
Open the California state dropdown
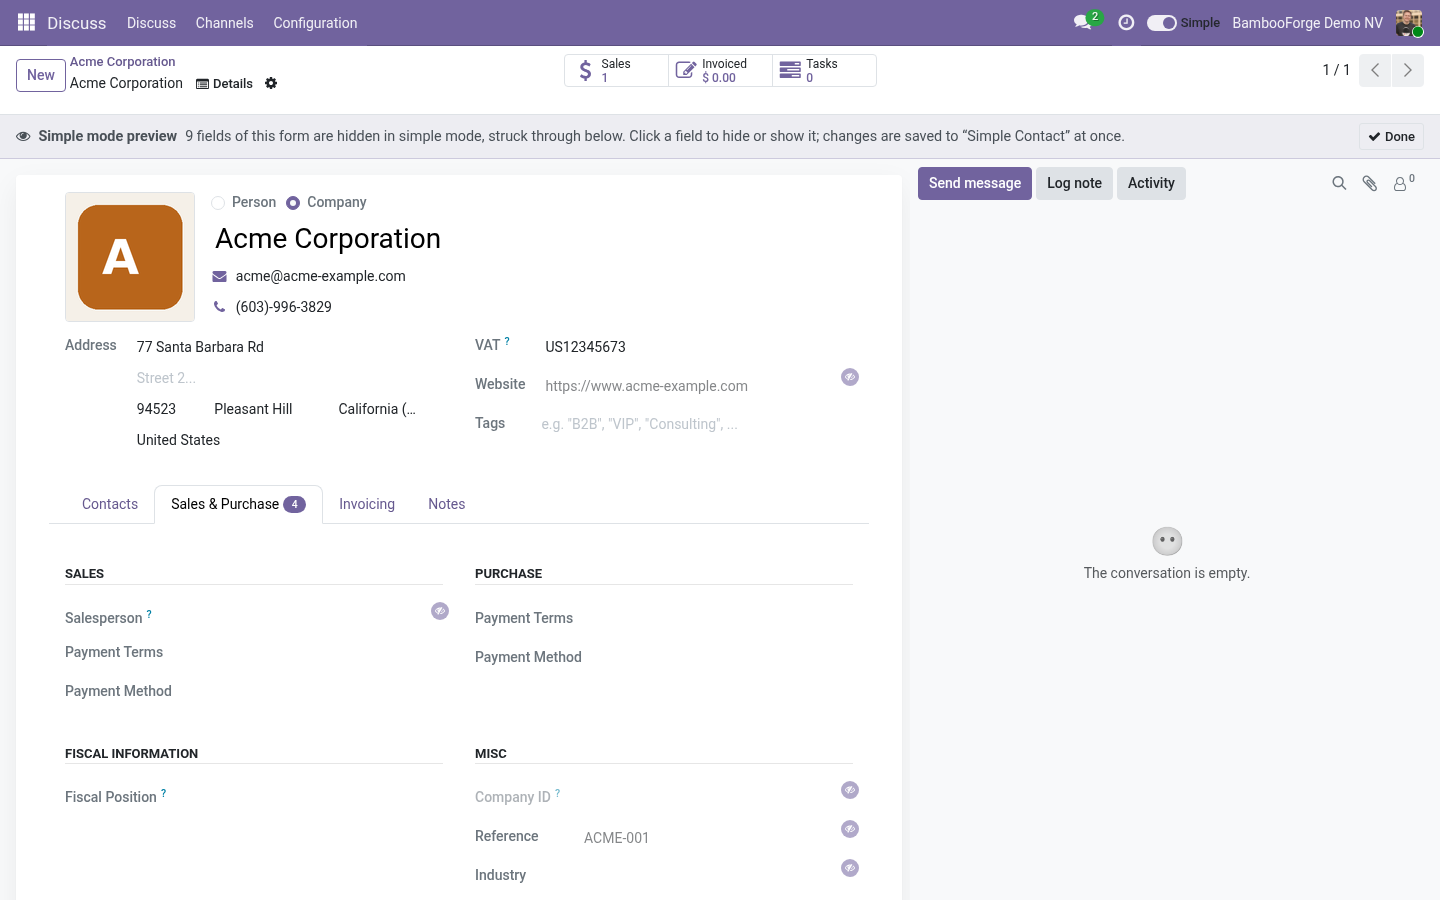point(378,409)
